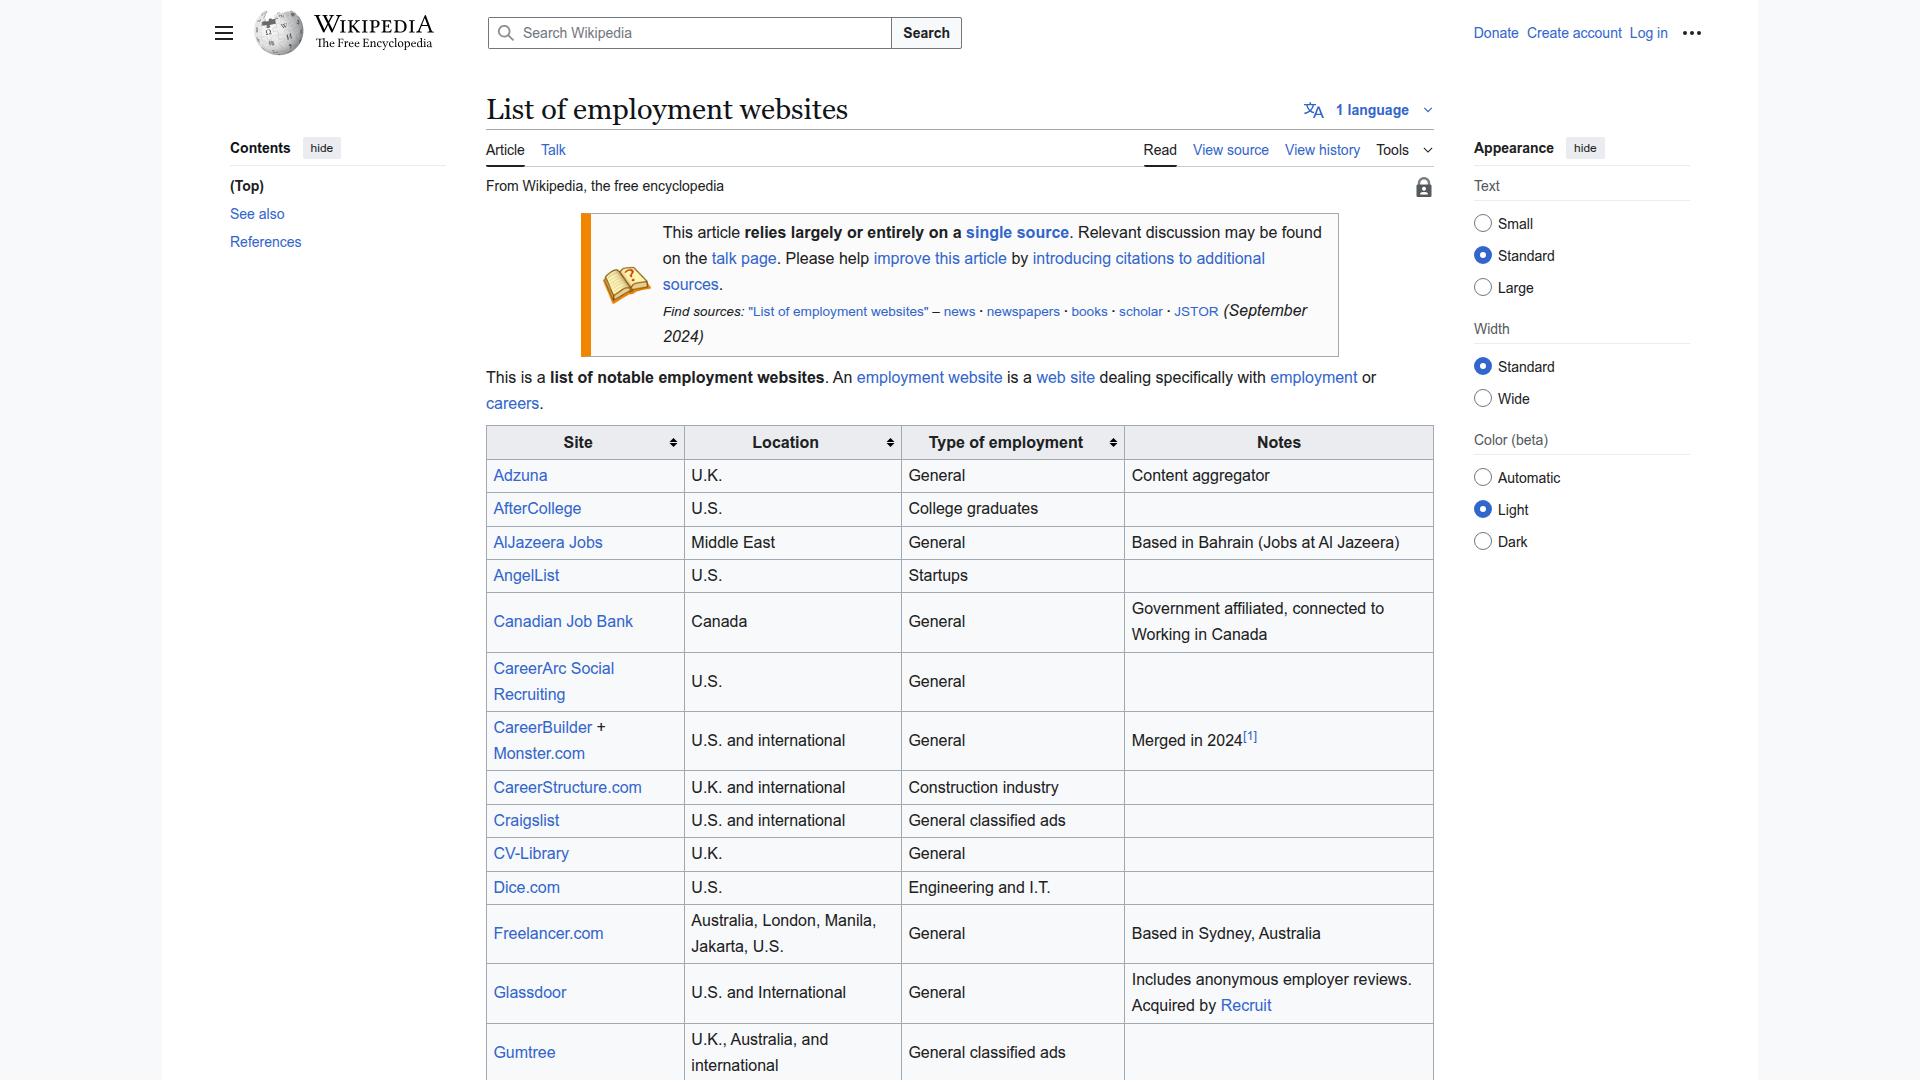Open the View history tab
The image size is (1920, 1080).
pyautogui.click(x=1322, y=150)
